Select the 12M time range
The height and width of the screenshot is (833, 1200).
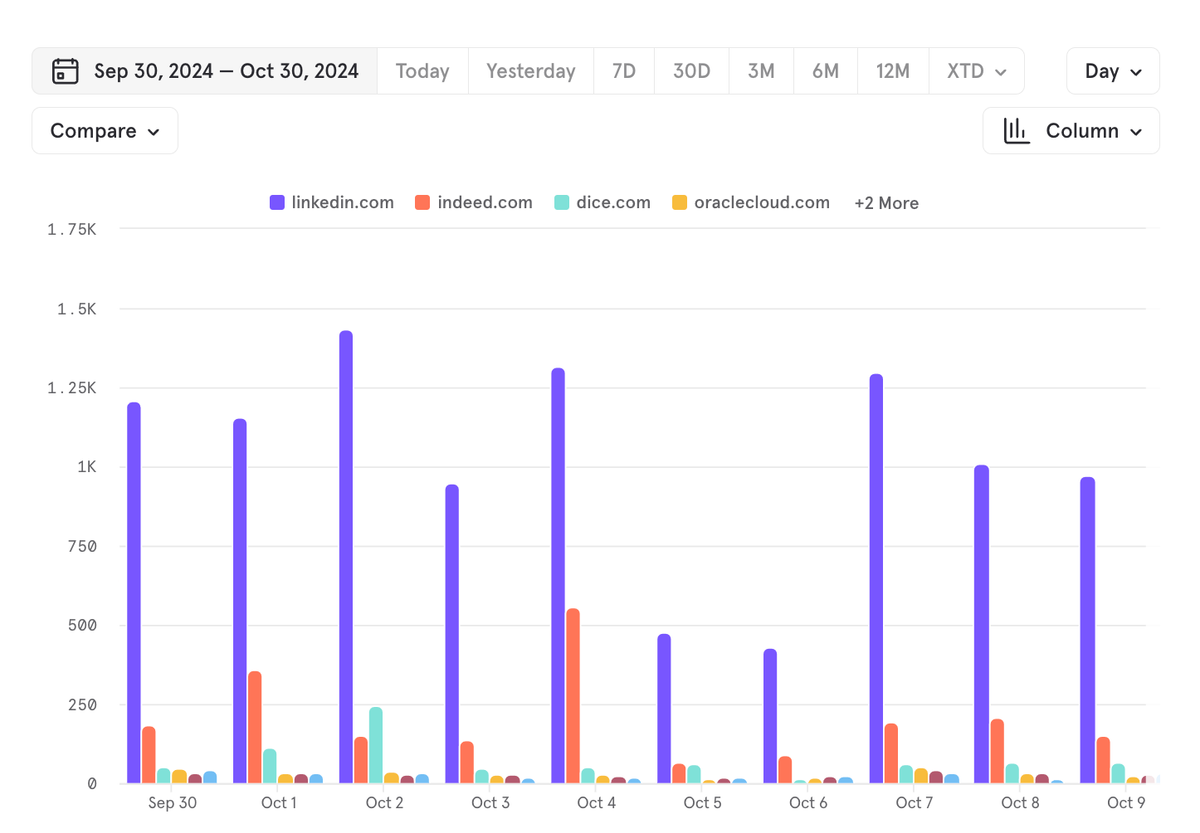click(x=893, y=71)
